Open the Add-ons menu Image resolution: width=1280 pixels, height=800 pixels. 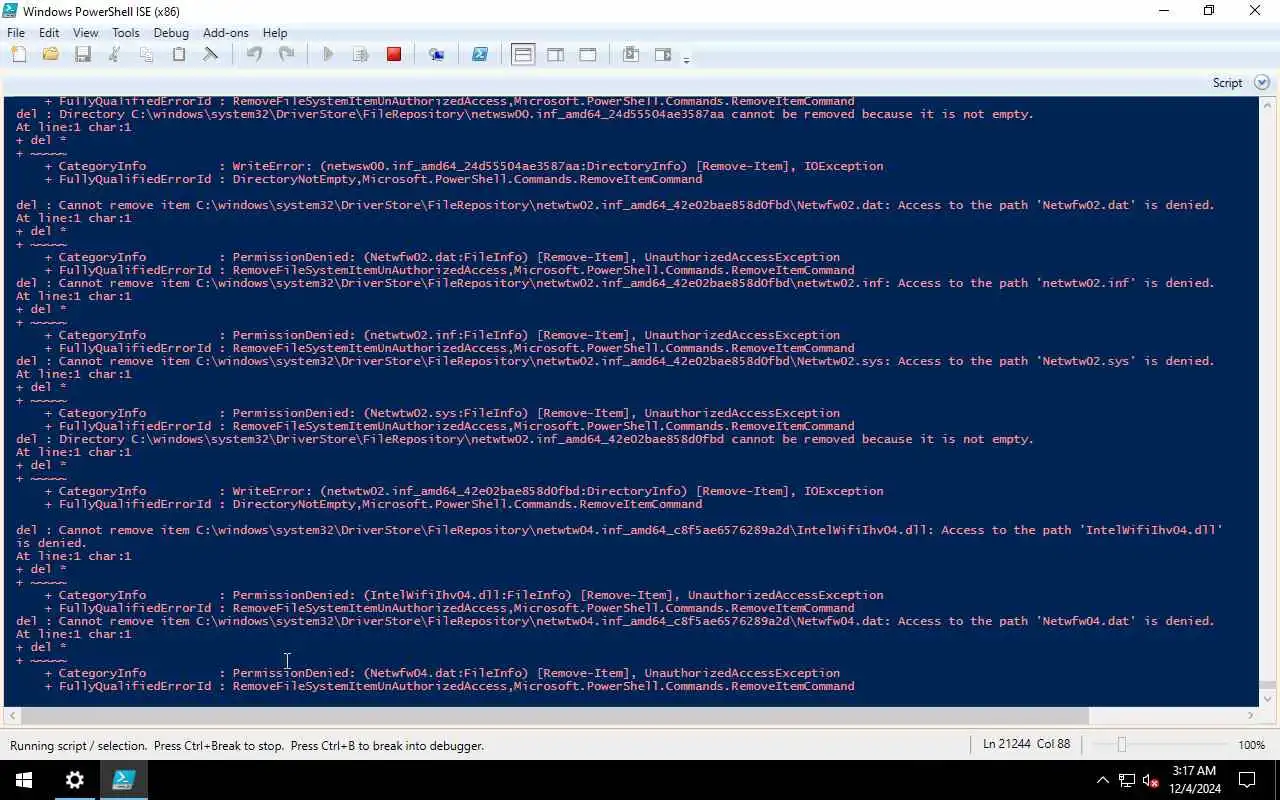point(226,33)
